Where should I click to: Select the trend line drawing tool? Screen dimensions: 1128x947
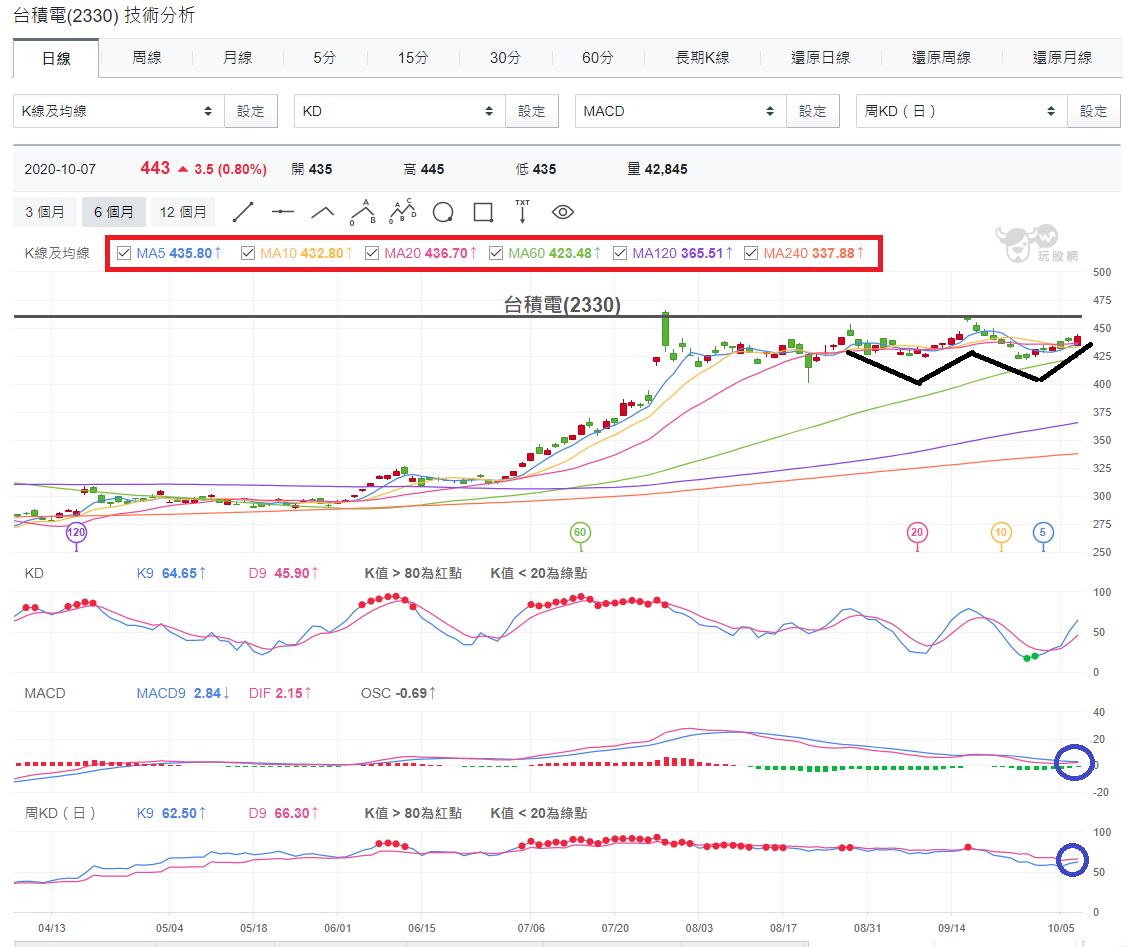[x=243, y=212]
